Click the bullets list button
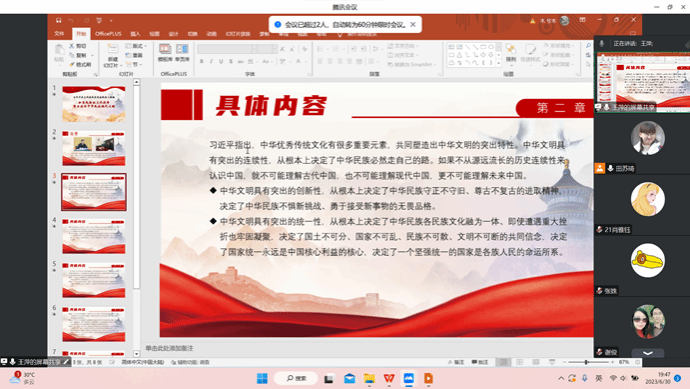The width and height of the screenshot is (690, 389). 320,49
